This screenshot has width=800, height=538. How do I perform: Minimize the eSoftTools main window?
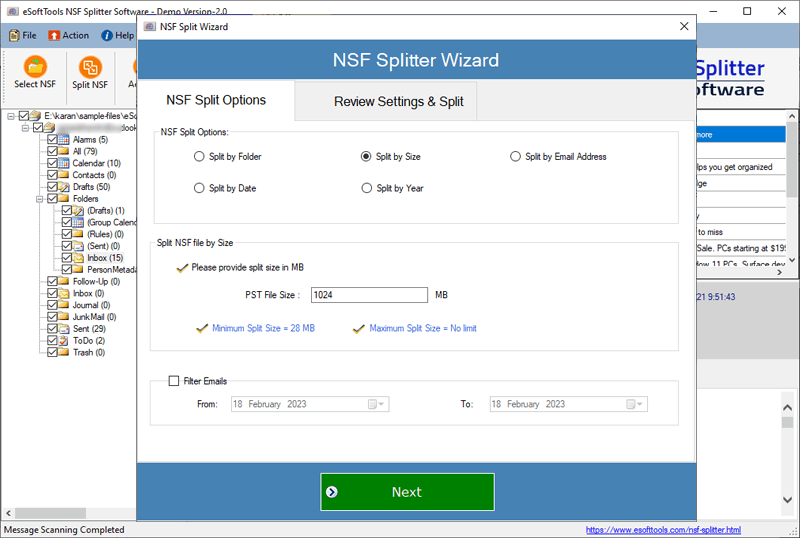coord(713,11)
